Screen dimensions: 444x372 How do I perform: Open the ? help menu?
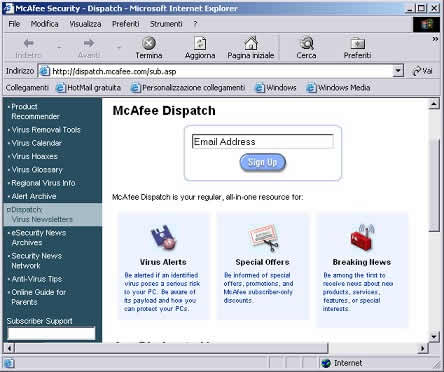pyautogui.click(x=195, y=24)
